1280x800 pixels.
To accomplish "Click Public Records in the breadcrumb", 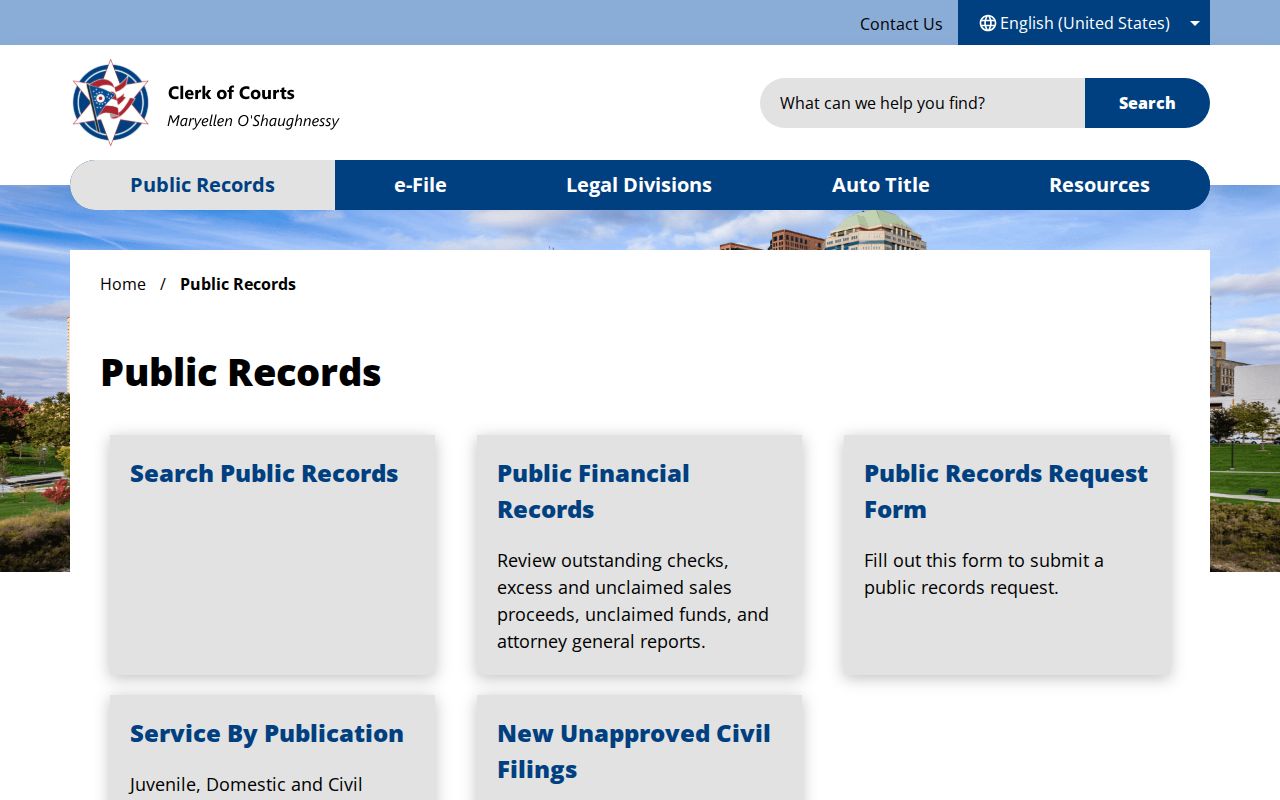I will click(x=238, y=284).
